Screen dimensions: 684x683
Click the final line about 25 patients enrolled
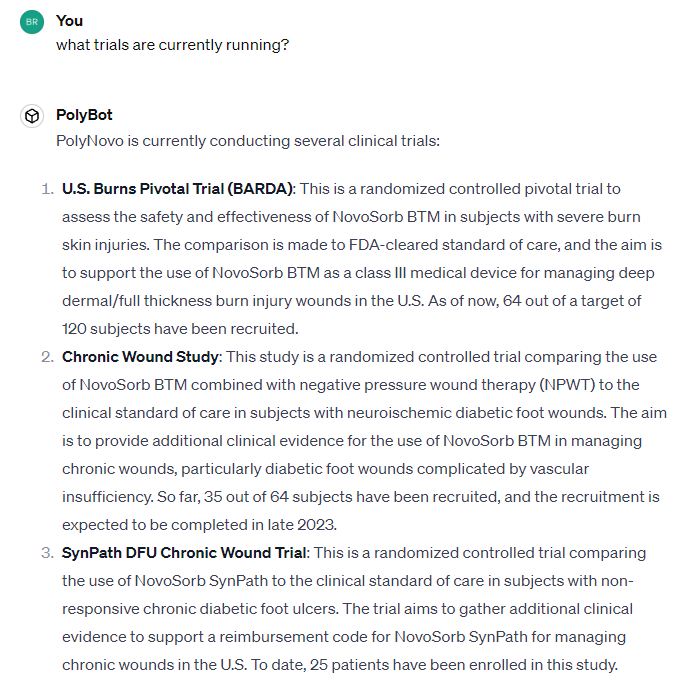pyautogui.click(x=340, y=665)
